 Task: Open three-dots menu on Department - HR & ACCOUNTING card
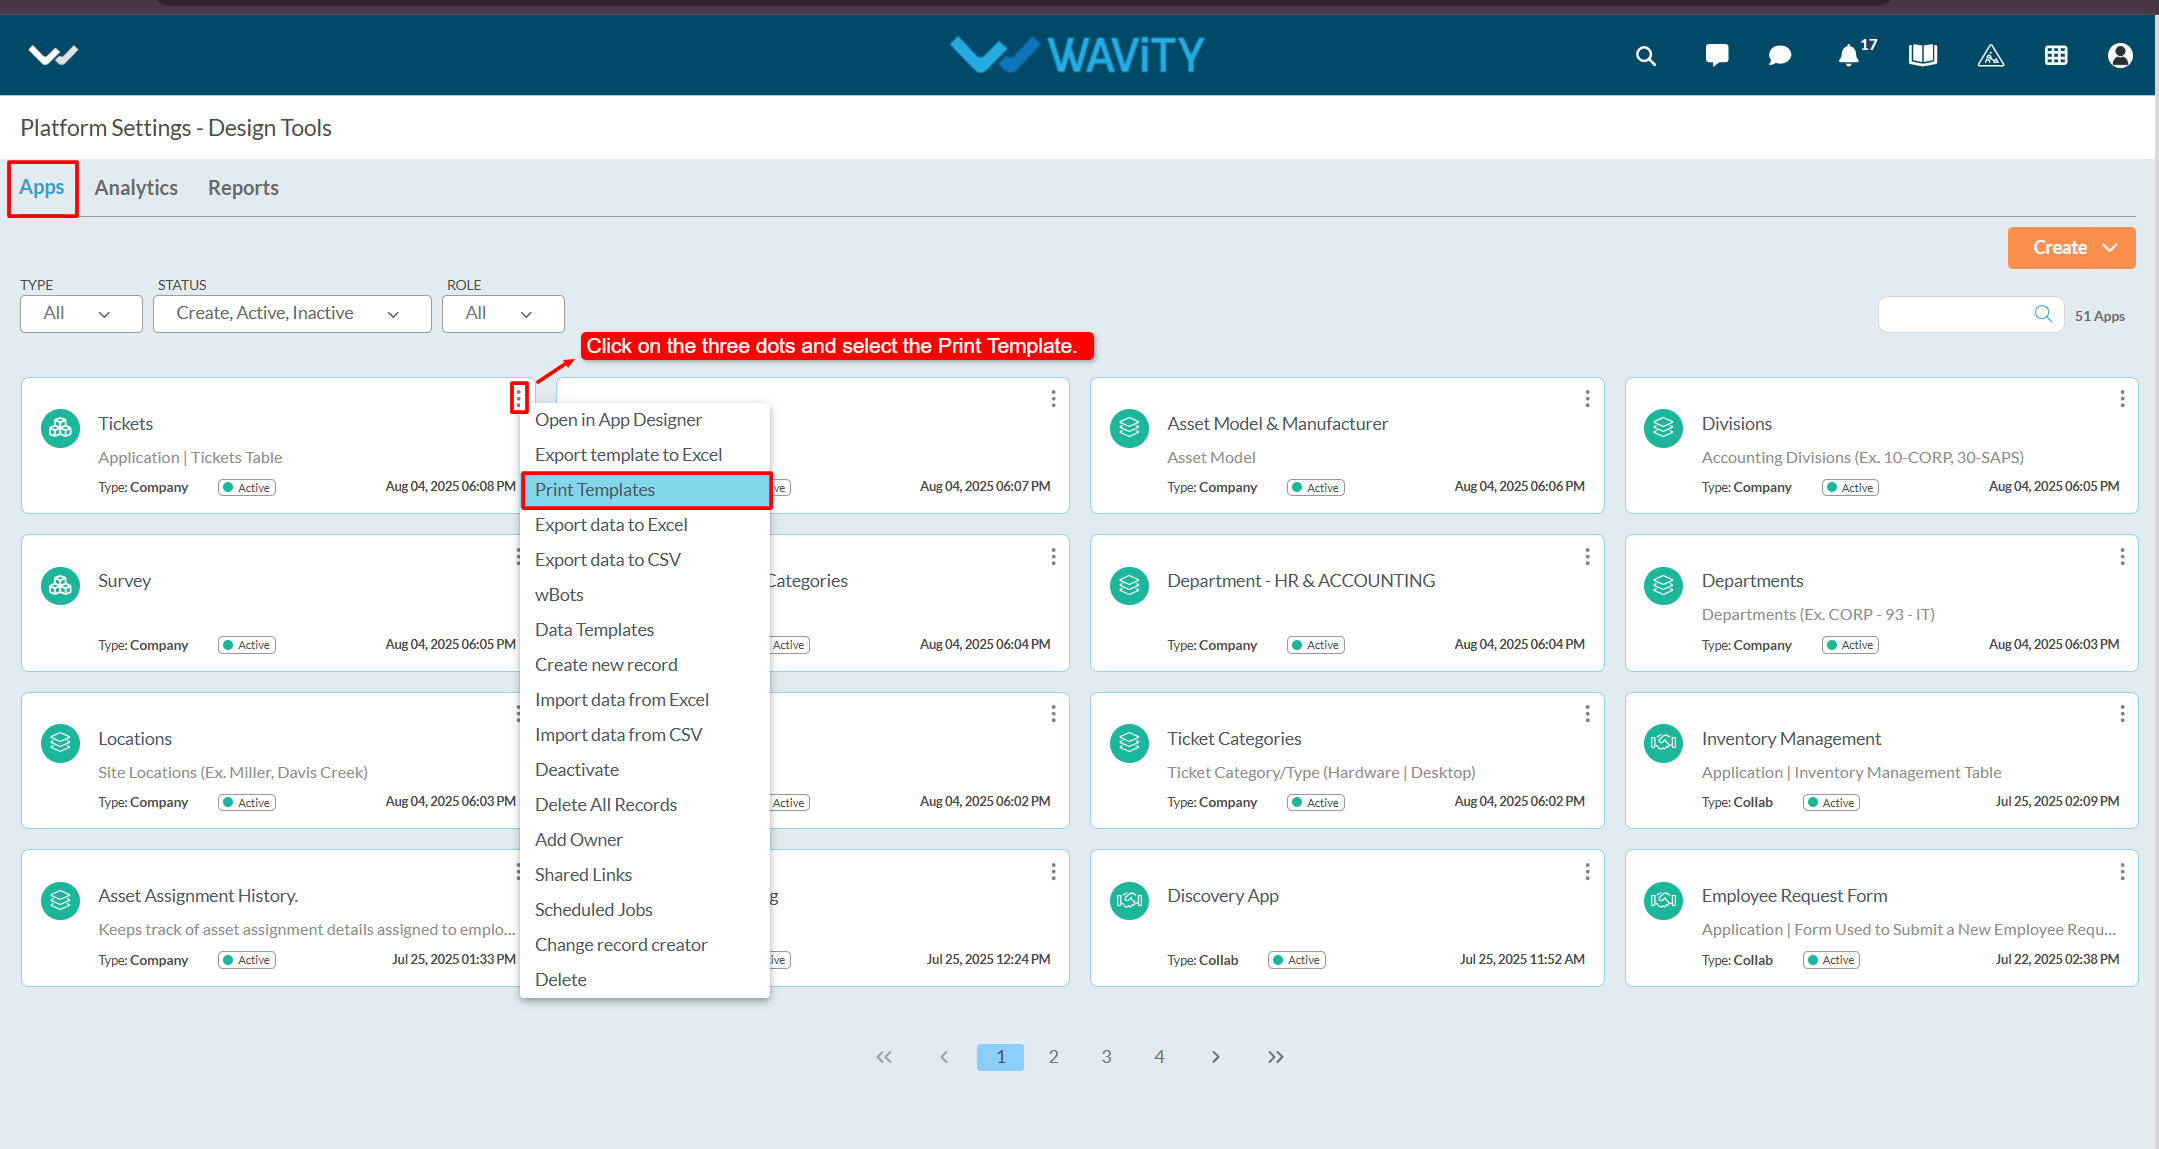coord(1587,556)
